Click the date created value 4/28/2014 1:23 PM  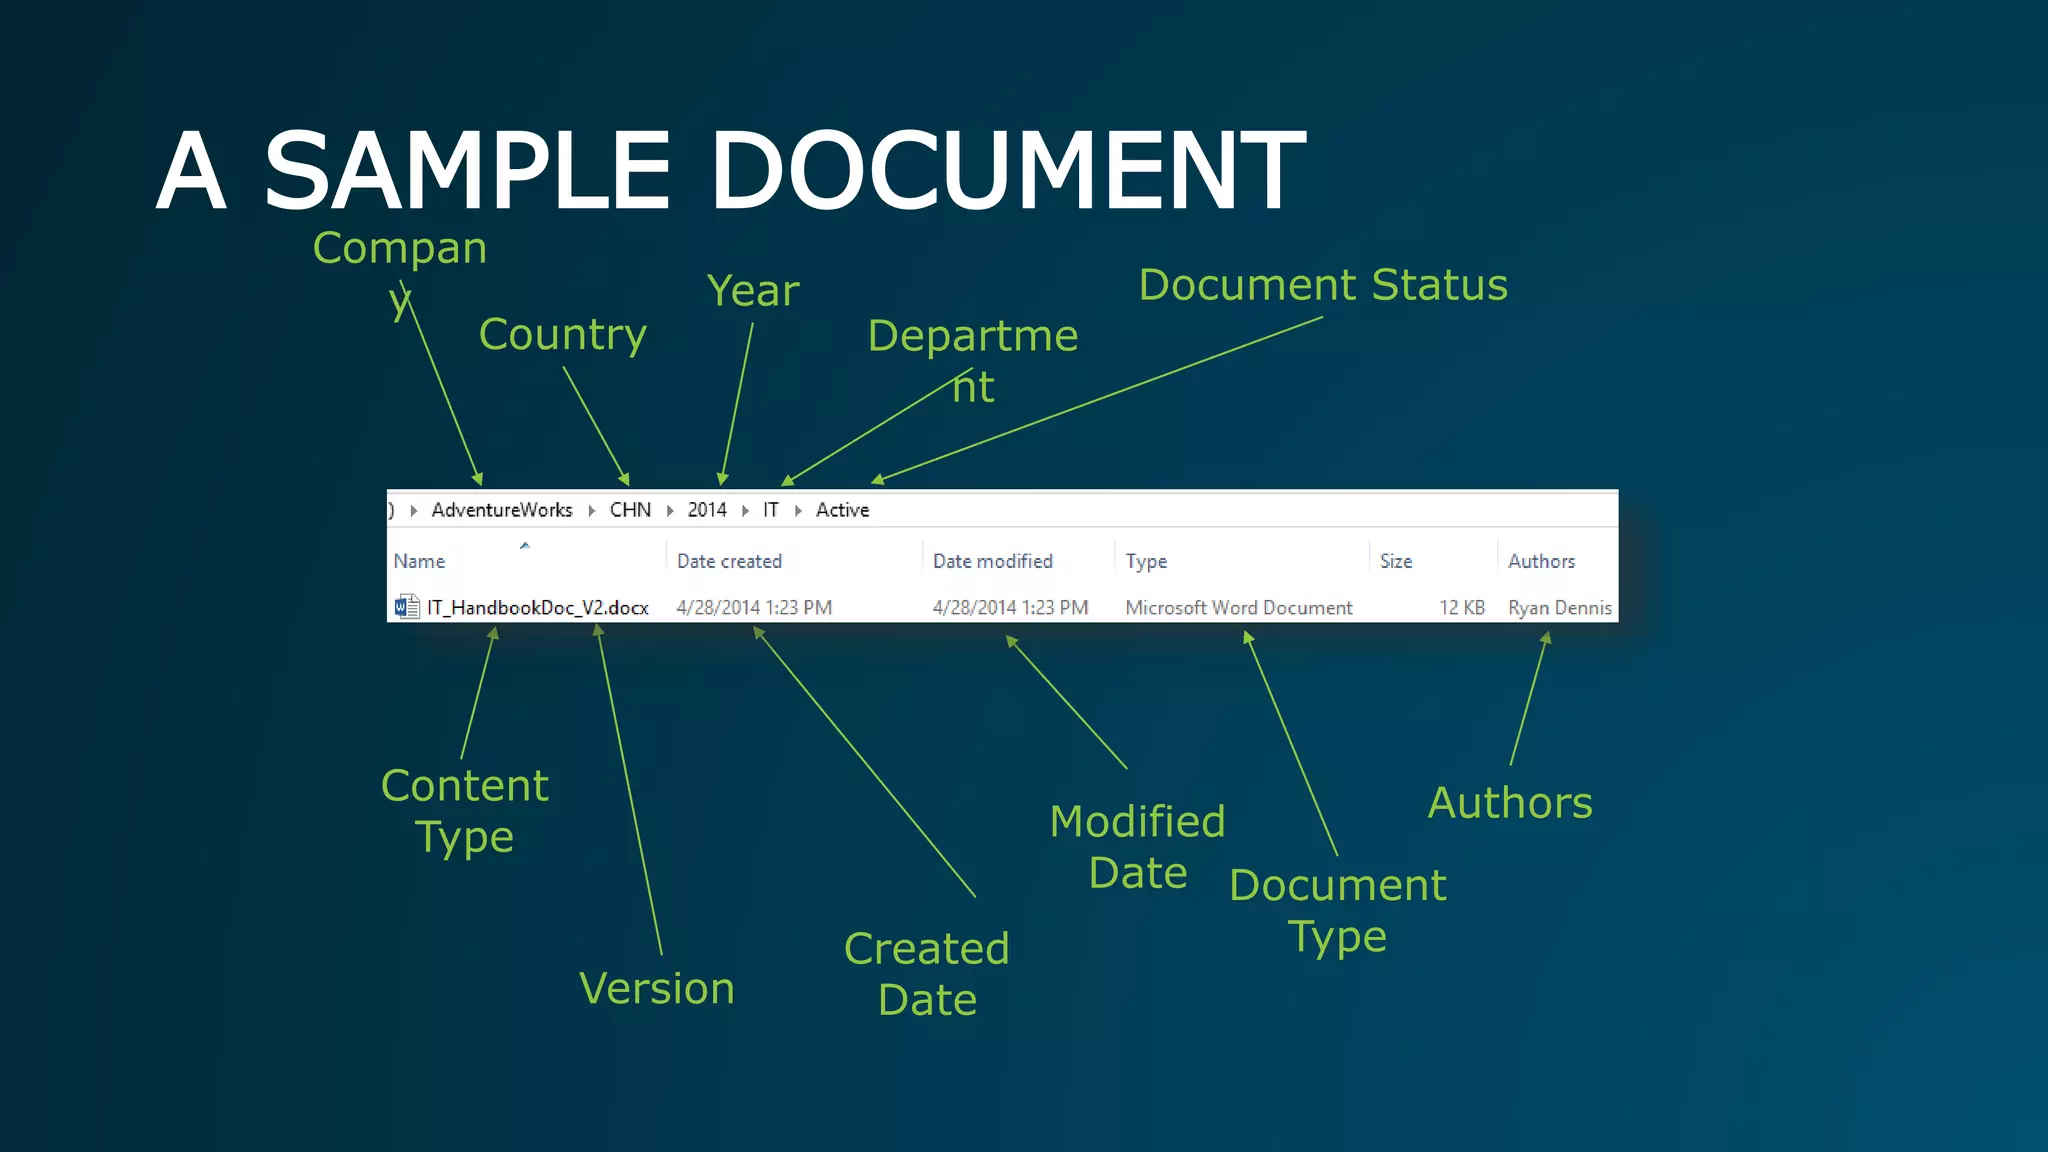pyautogui.click(x=754, y=607)
